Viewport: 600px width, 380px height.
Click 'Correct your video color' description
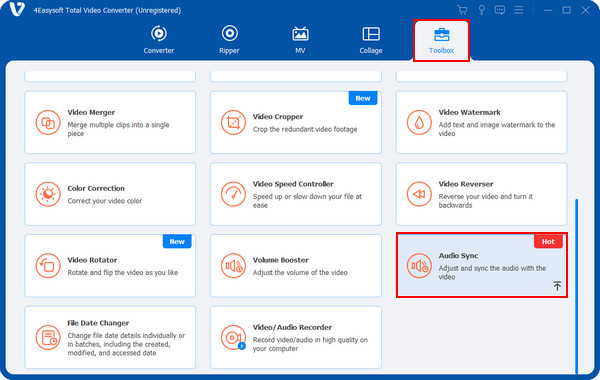tap(104, 201)
